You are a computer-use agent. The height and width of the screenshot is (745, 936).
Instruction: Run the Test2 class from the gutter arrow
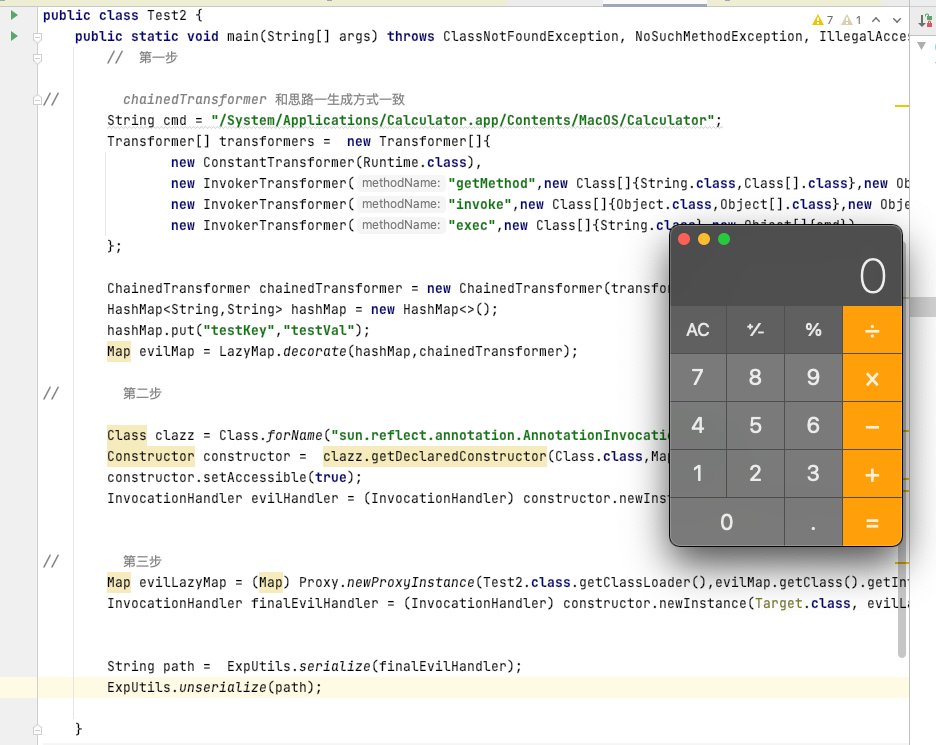[14, 15]
